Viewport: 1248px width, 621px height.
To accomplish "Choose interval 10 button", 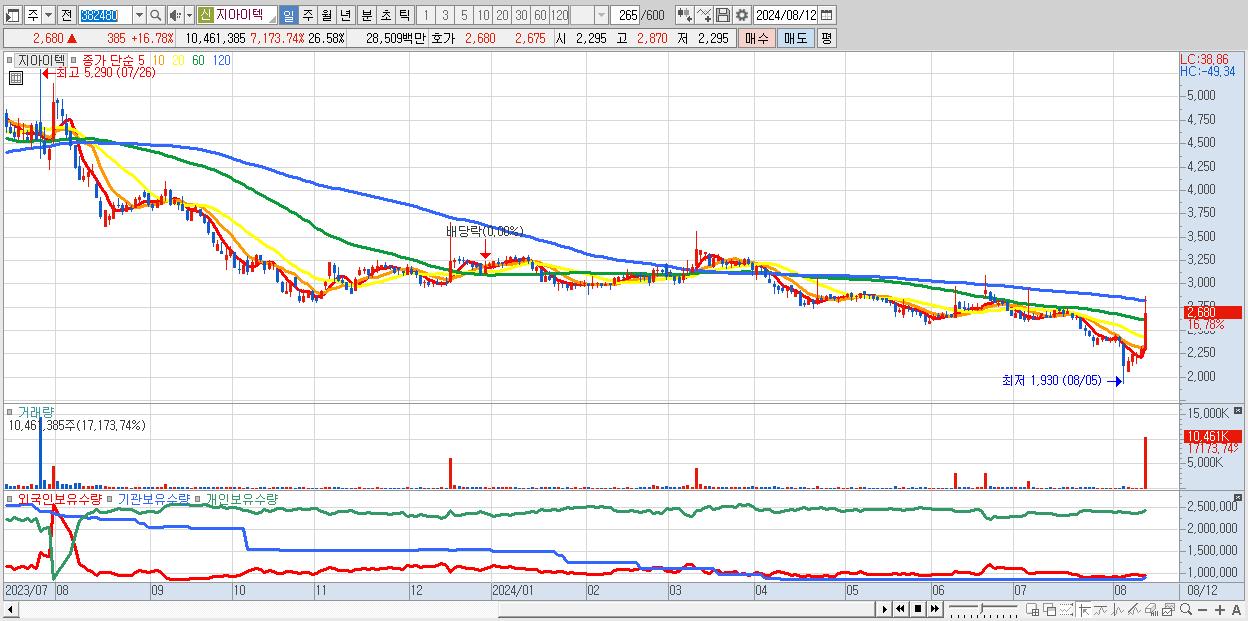I will 483,15.
